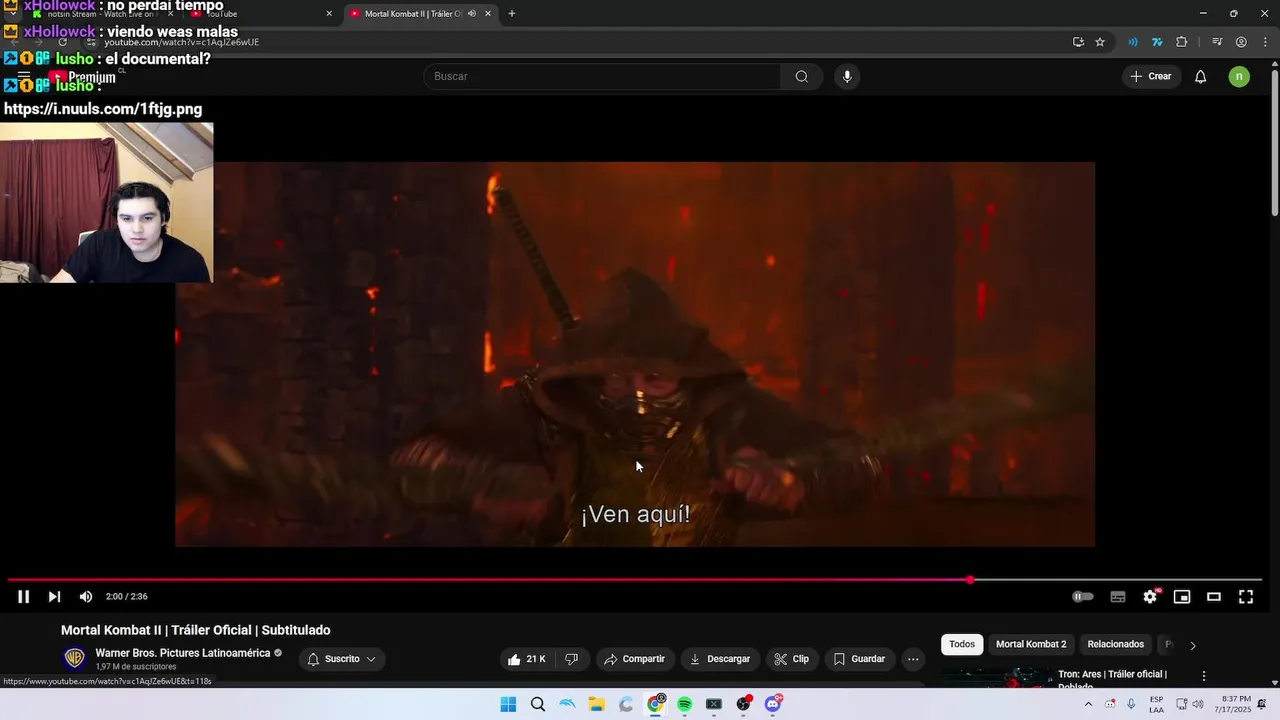Open the ESP LAA language switcher
The width and height of the screenshot is (1280, 720).
(x=1156, y=704)
